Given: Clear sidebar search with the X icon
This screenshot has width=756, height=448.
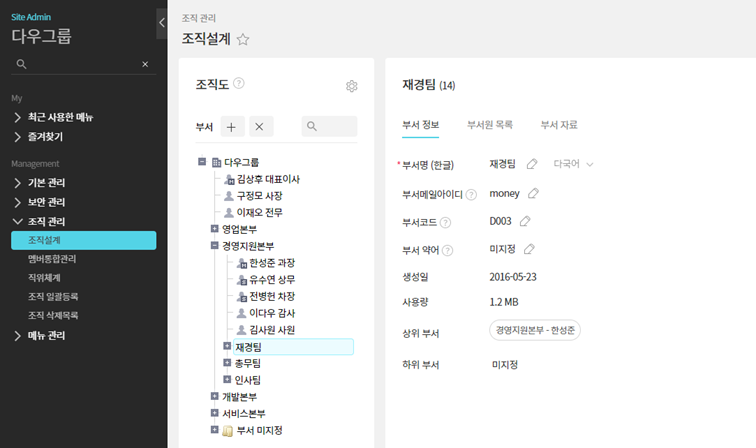Looking at the screenshot, I should [x=145, y=64].
